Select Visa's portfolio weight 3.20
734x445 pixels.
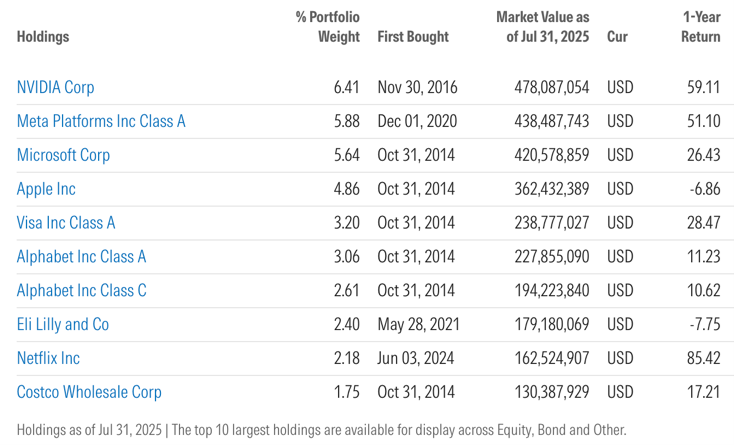(346, 223)
